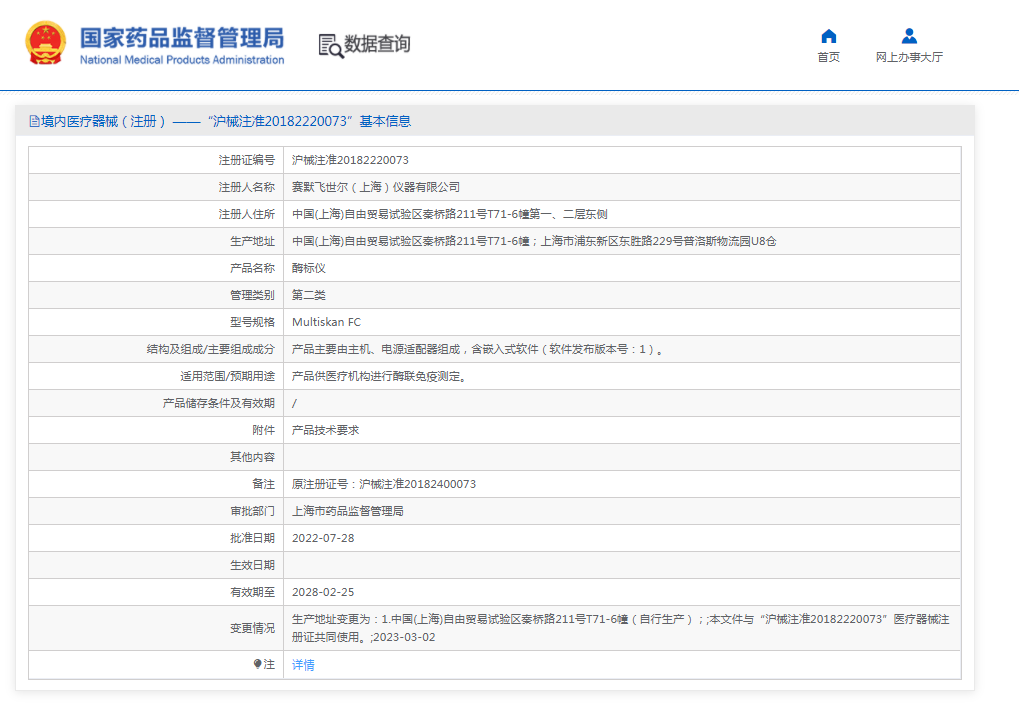1019x706 pixels.
Task: Open the 详情 details link
Action: tap(303, 665)
